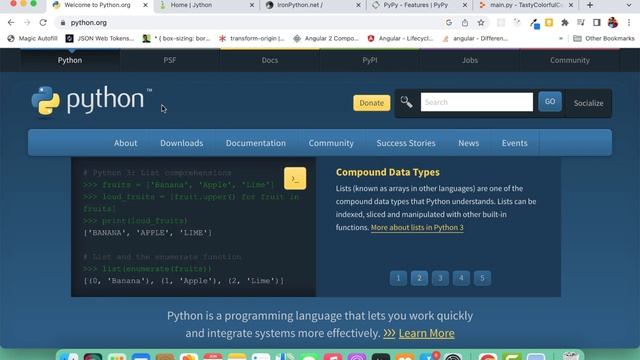Click the magnifier search icon
Viewport: 640px width, 360px height.
(x=406, y=102)
